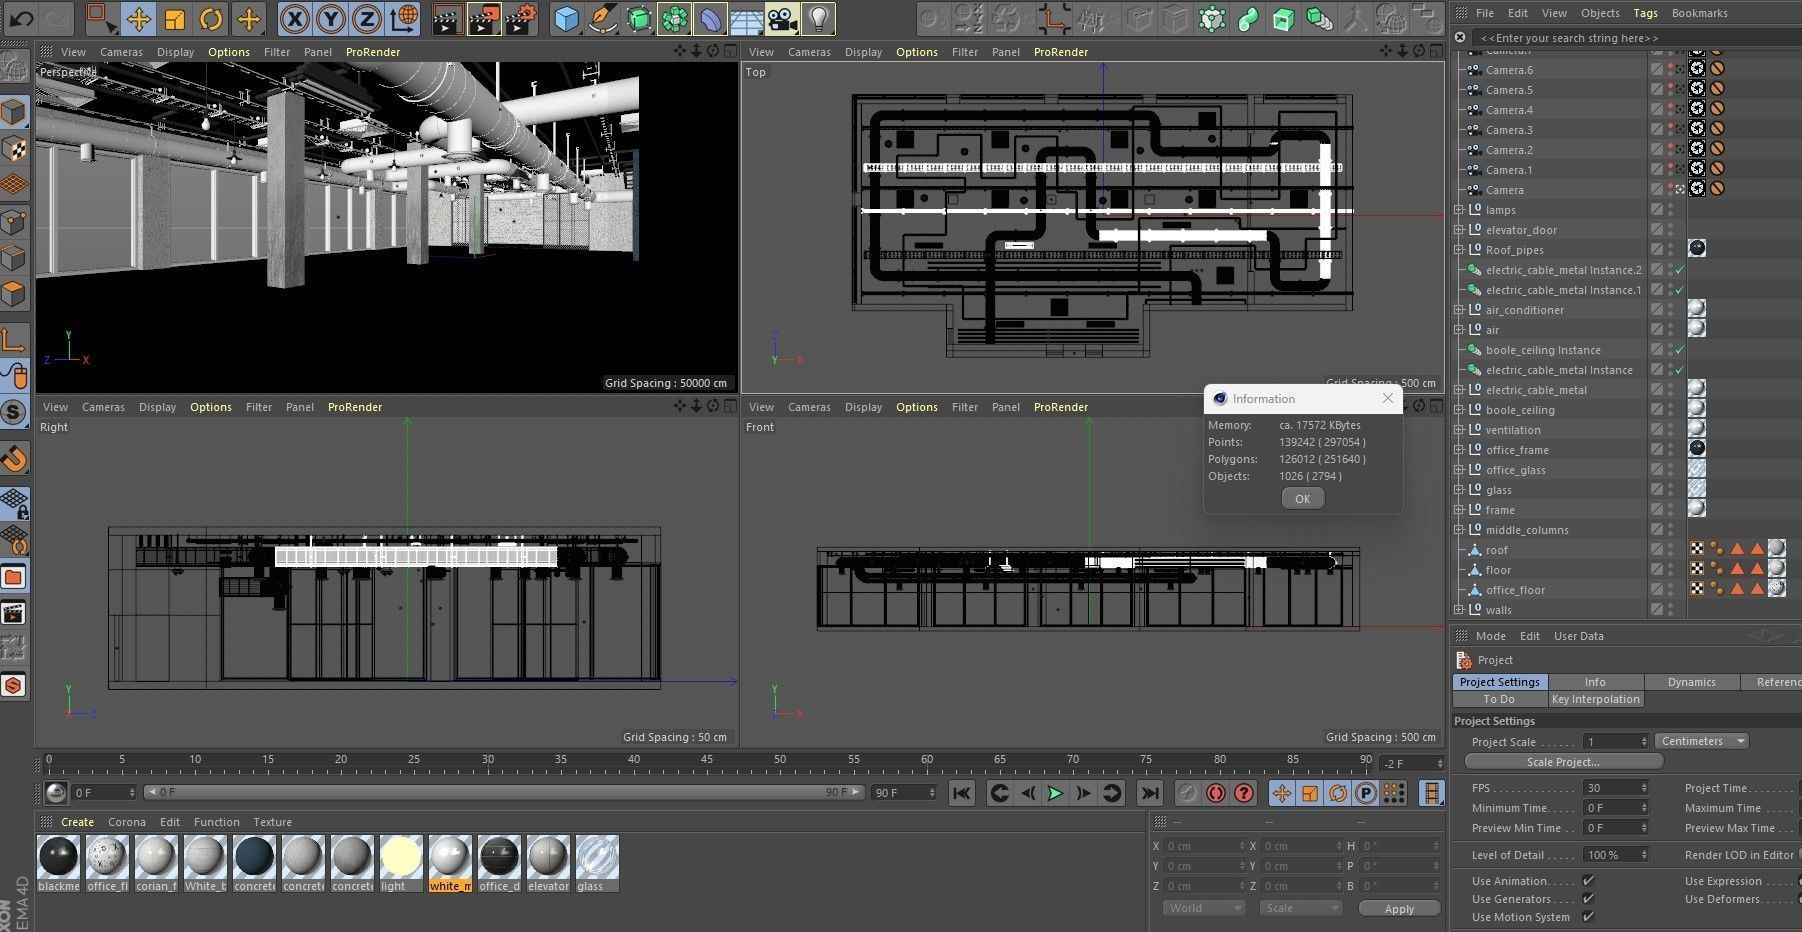Expand the walls object group
1802x932 pixels.
tap(1459, 610)
